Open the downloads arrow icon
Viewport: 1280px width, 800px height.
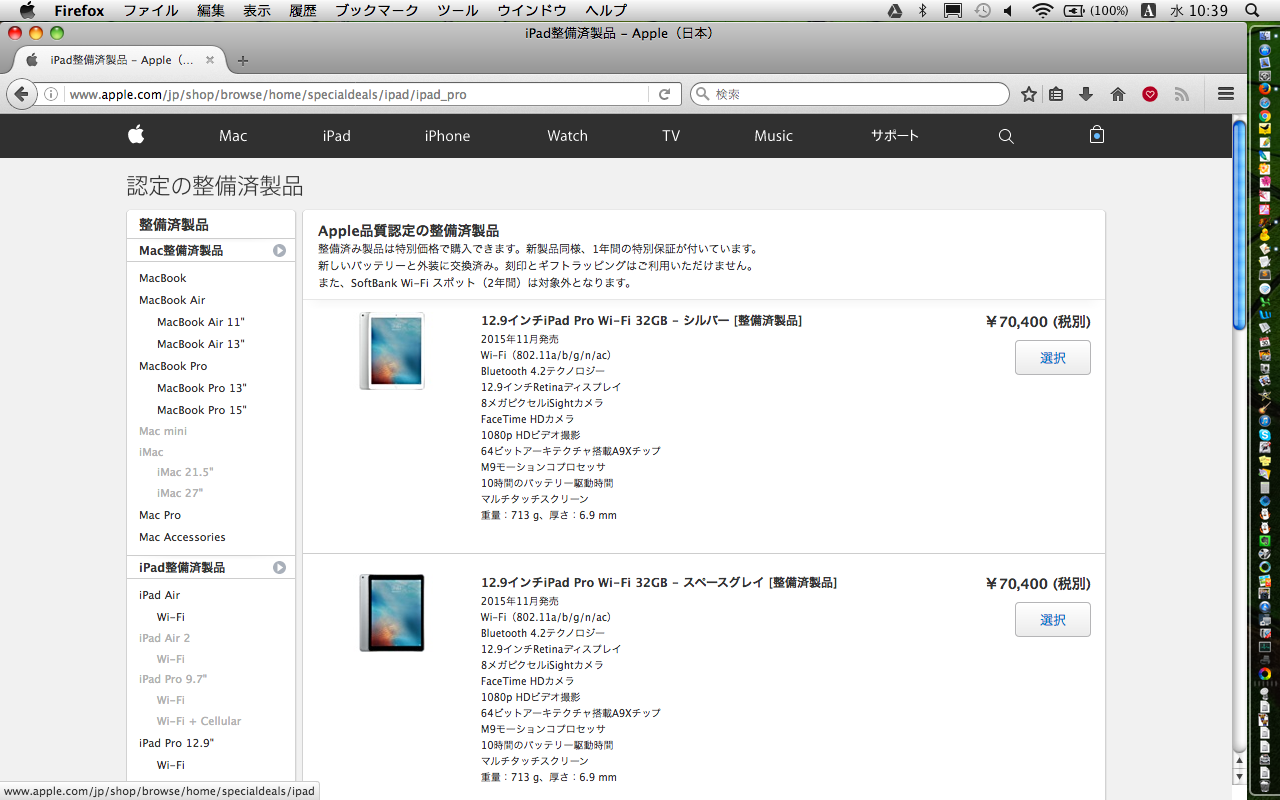pos(1086,94)
